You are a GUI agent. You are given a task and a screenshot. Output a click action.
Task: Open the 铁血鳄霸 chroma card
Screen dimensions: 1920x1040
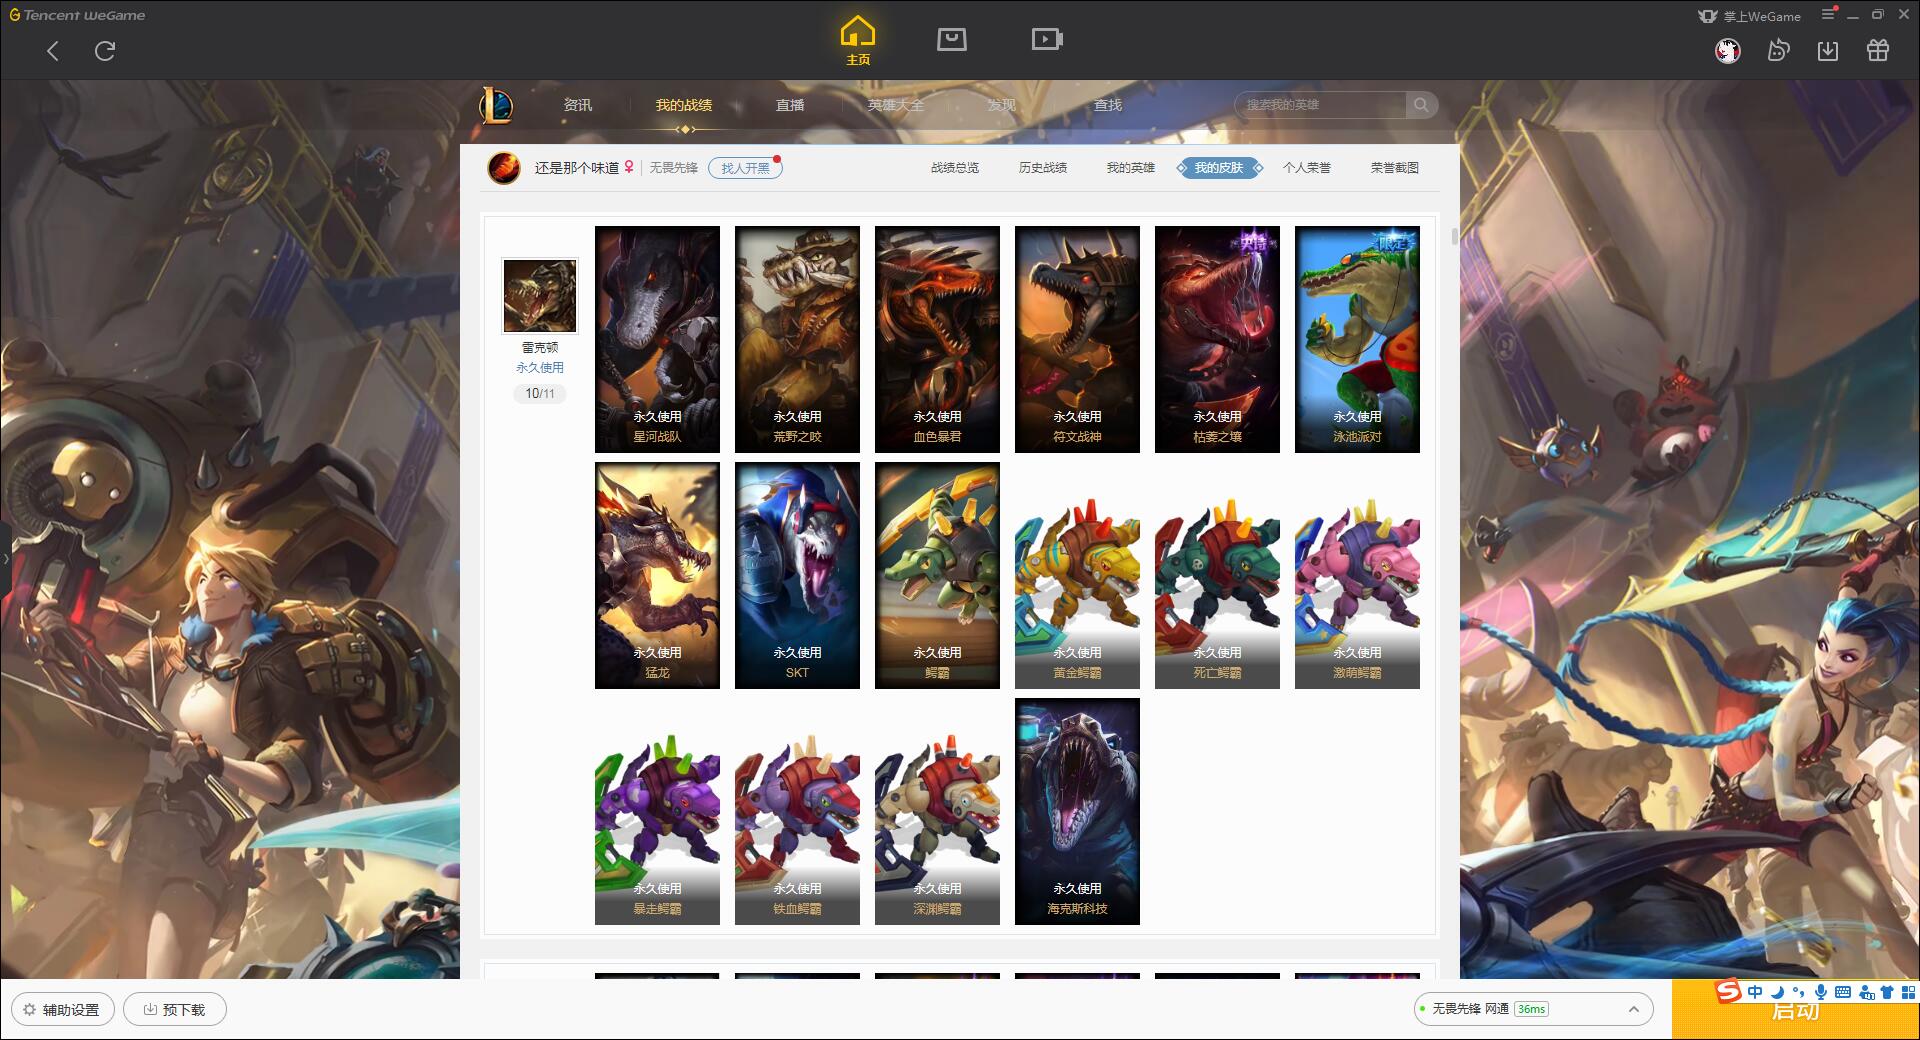click(797, 811)
